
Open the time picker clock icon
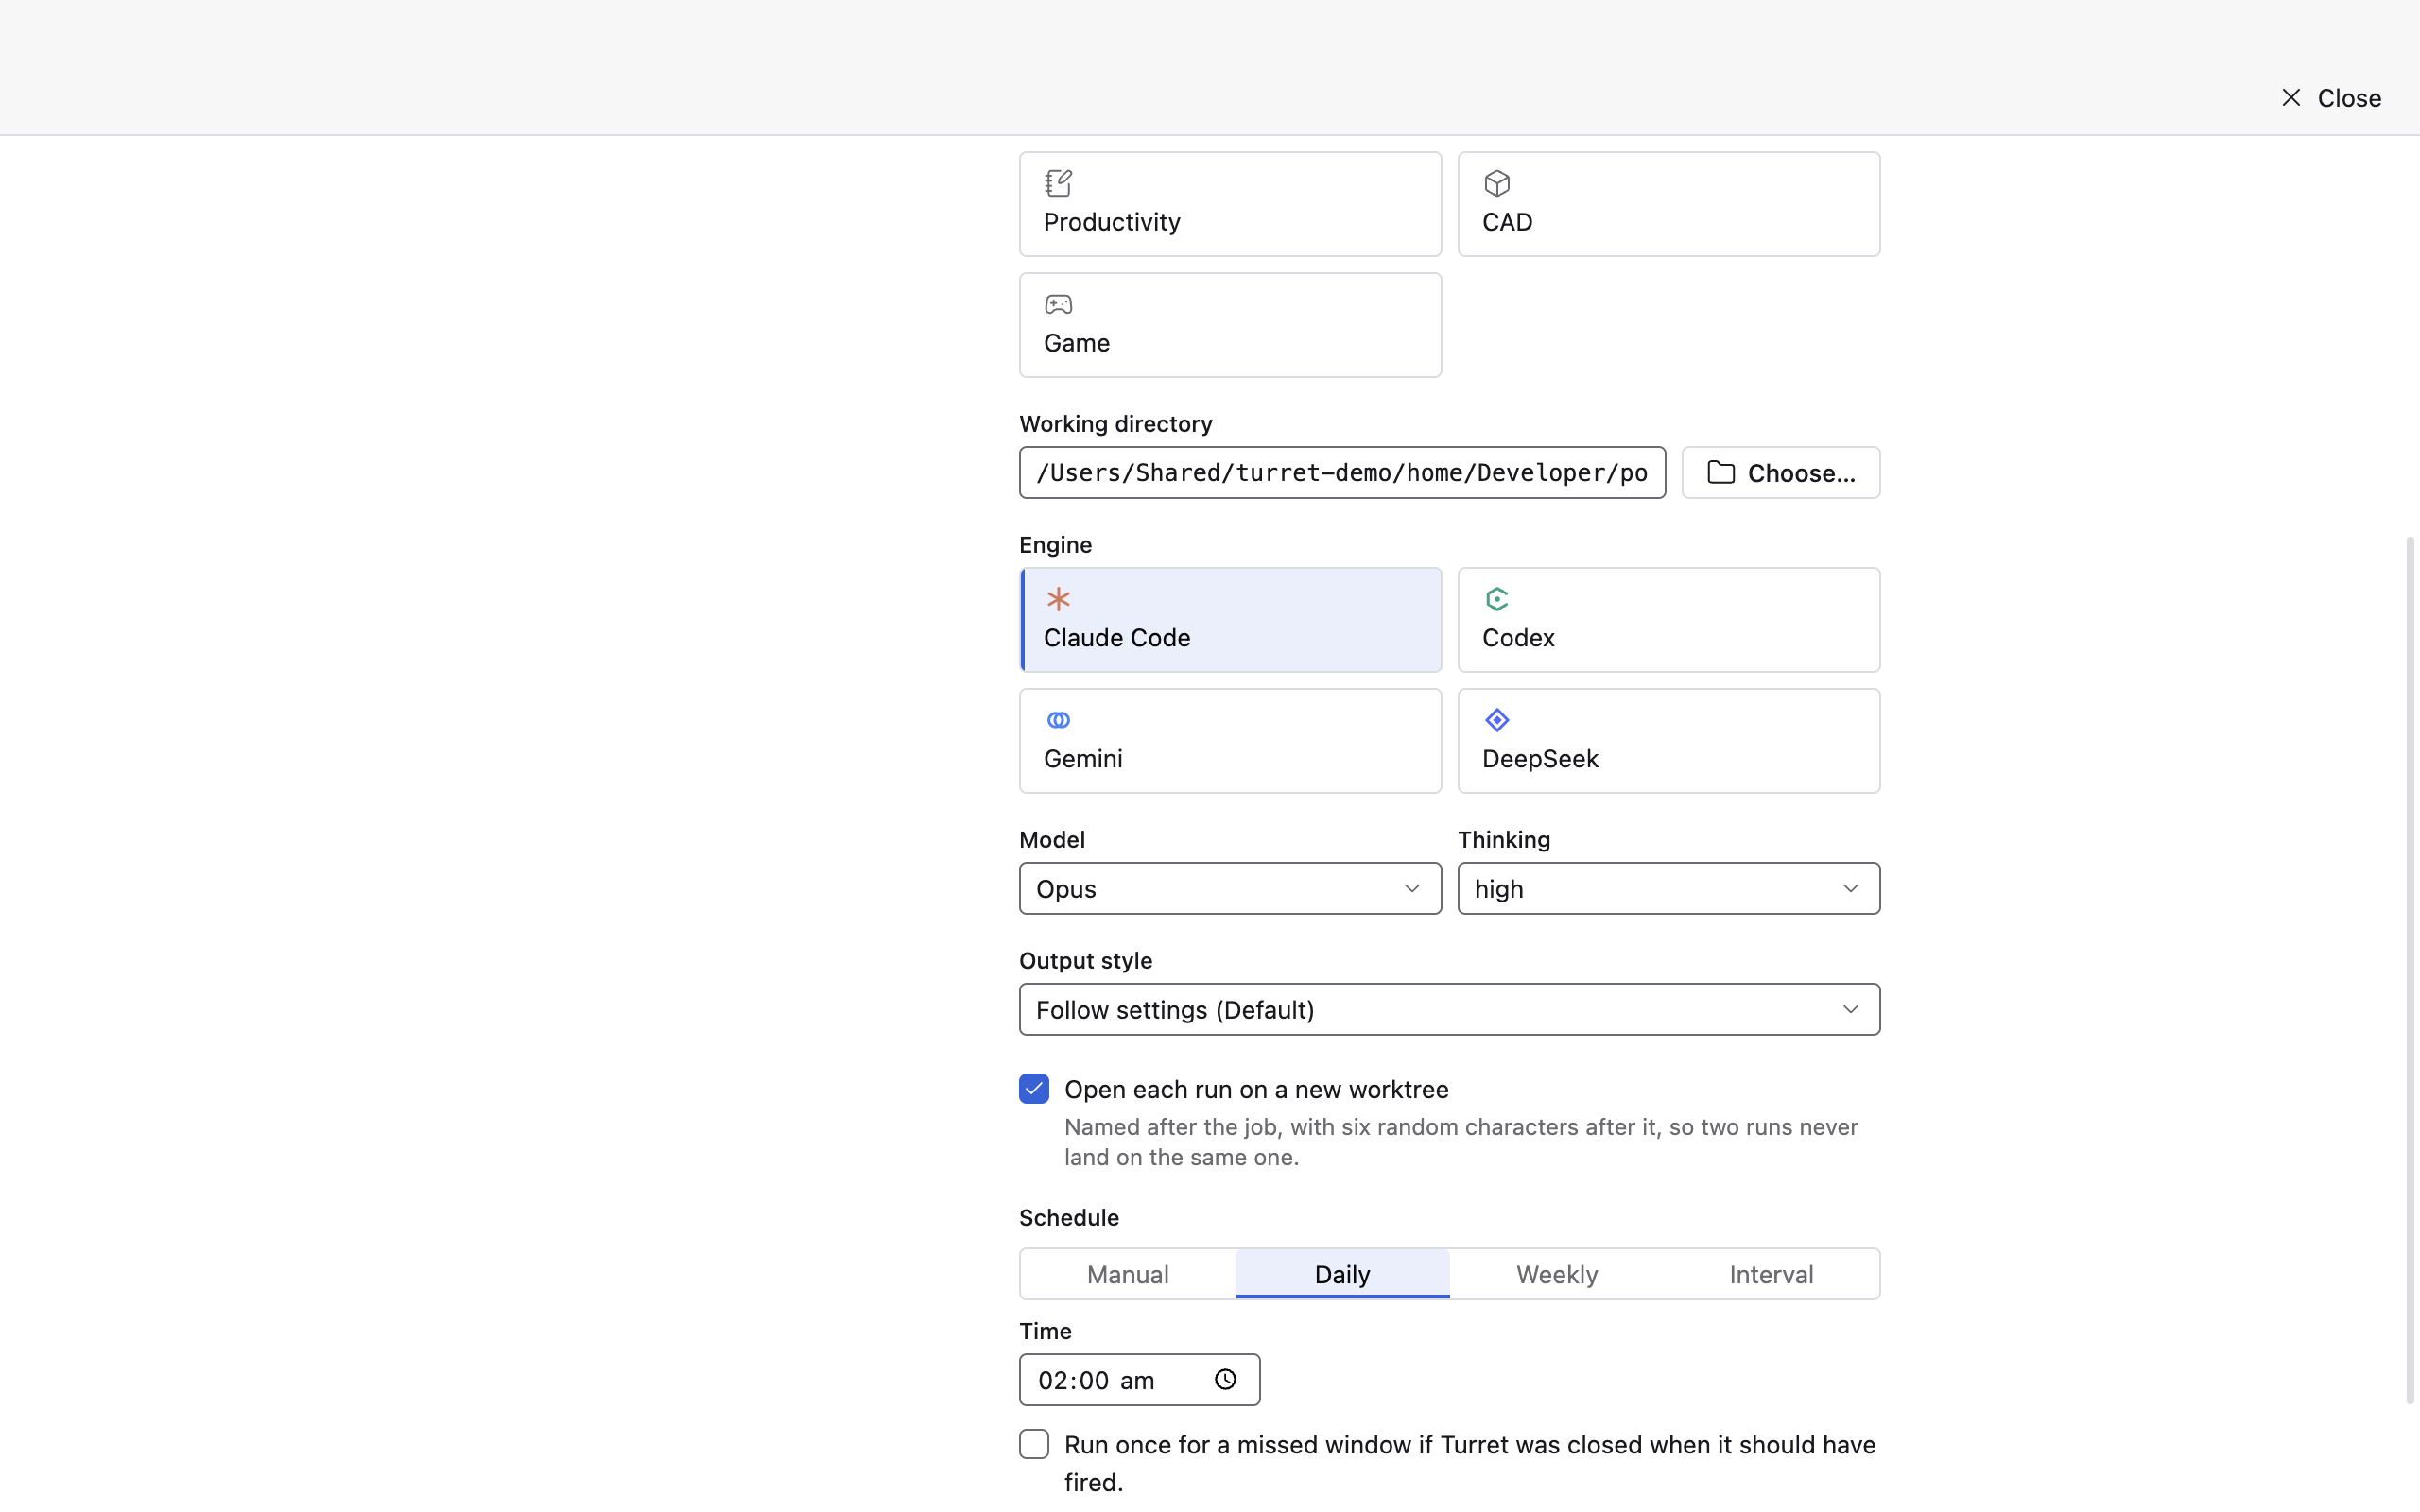click(1225, 1379)
